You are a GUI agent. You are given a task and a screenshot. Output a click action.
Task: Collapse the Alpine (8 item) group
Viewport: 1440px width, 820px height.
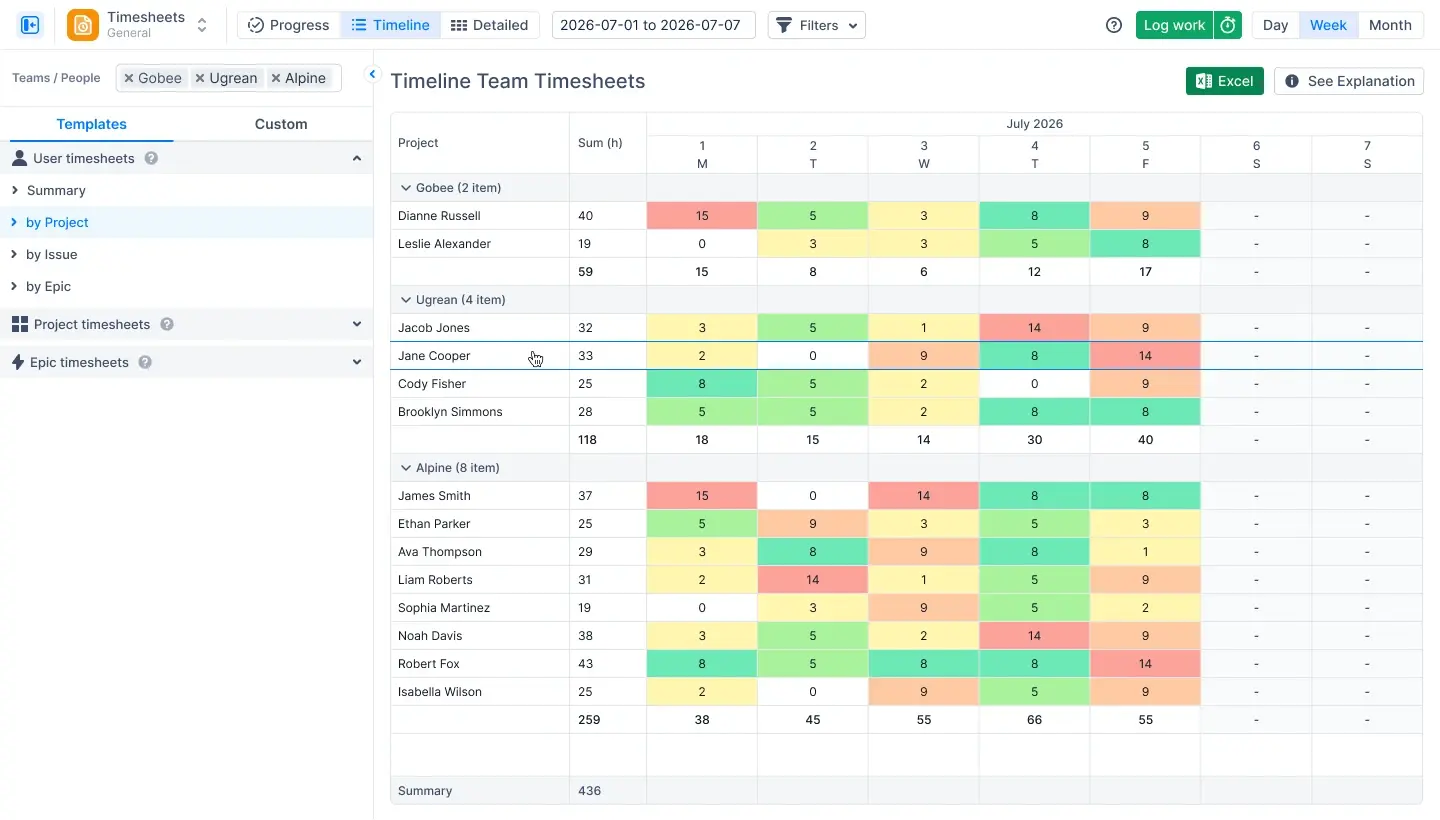coord(406,467)
